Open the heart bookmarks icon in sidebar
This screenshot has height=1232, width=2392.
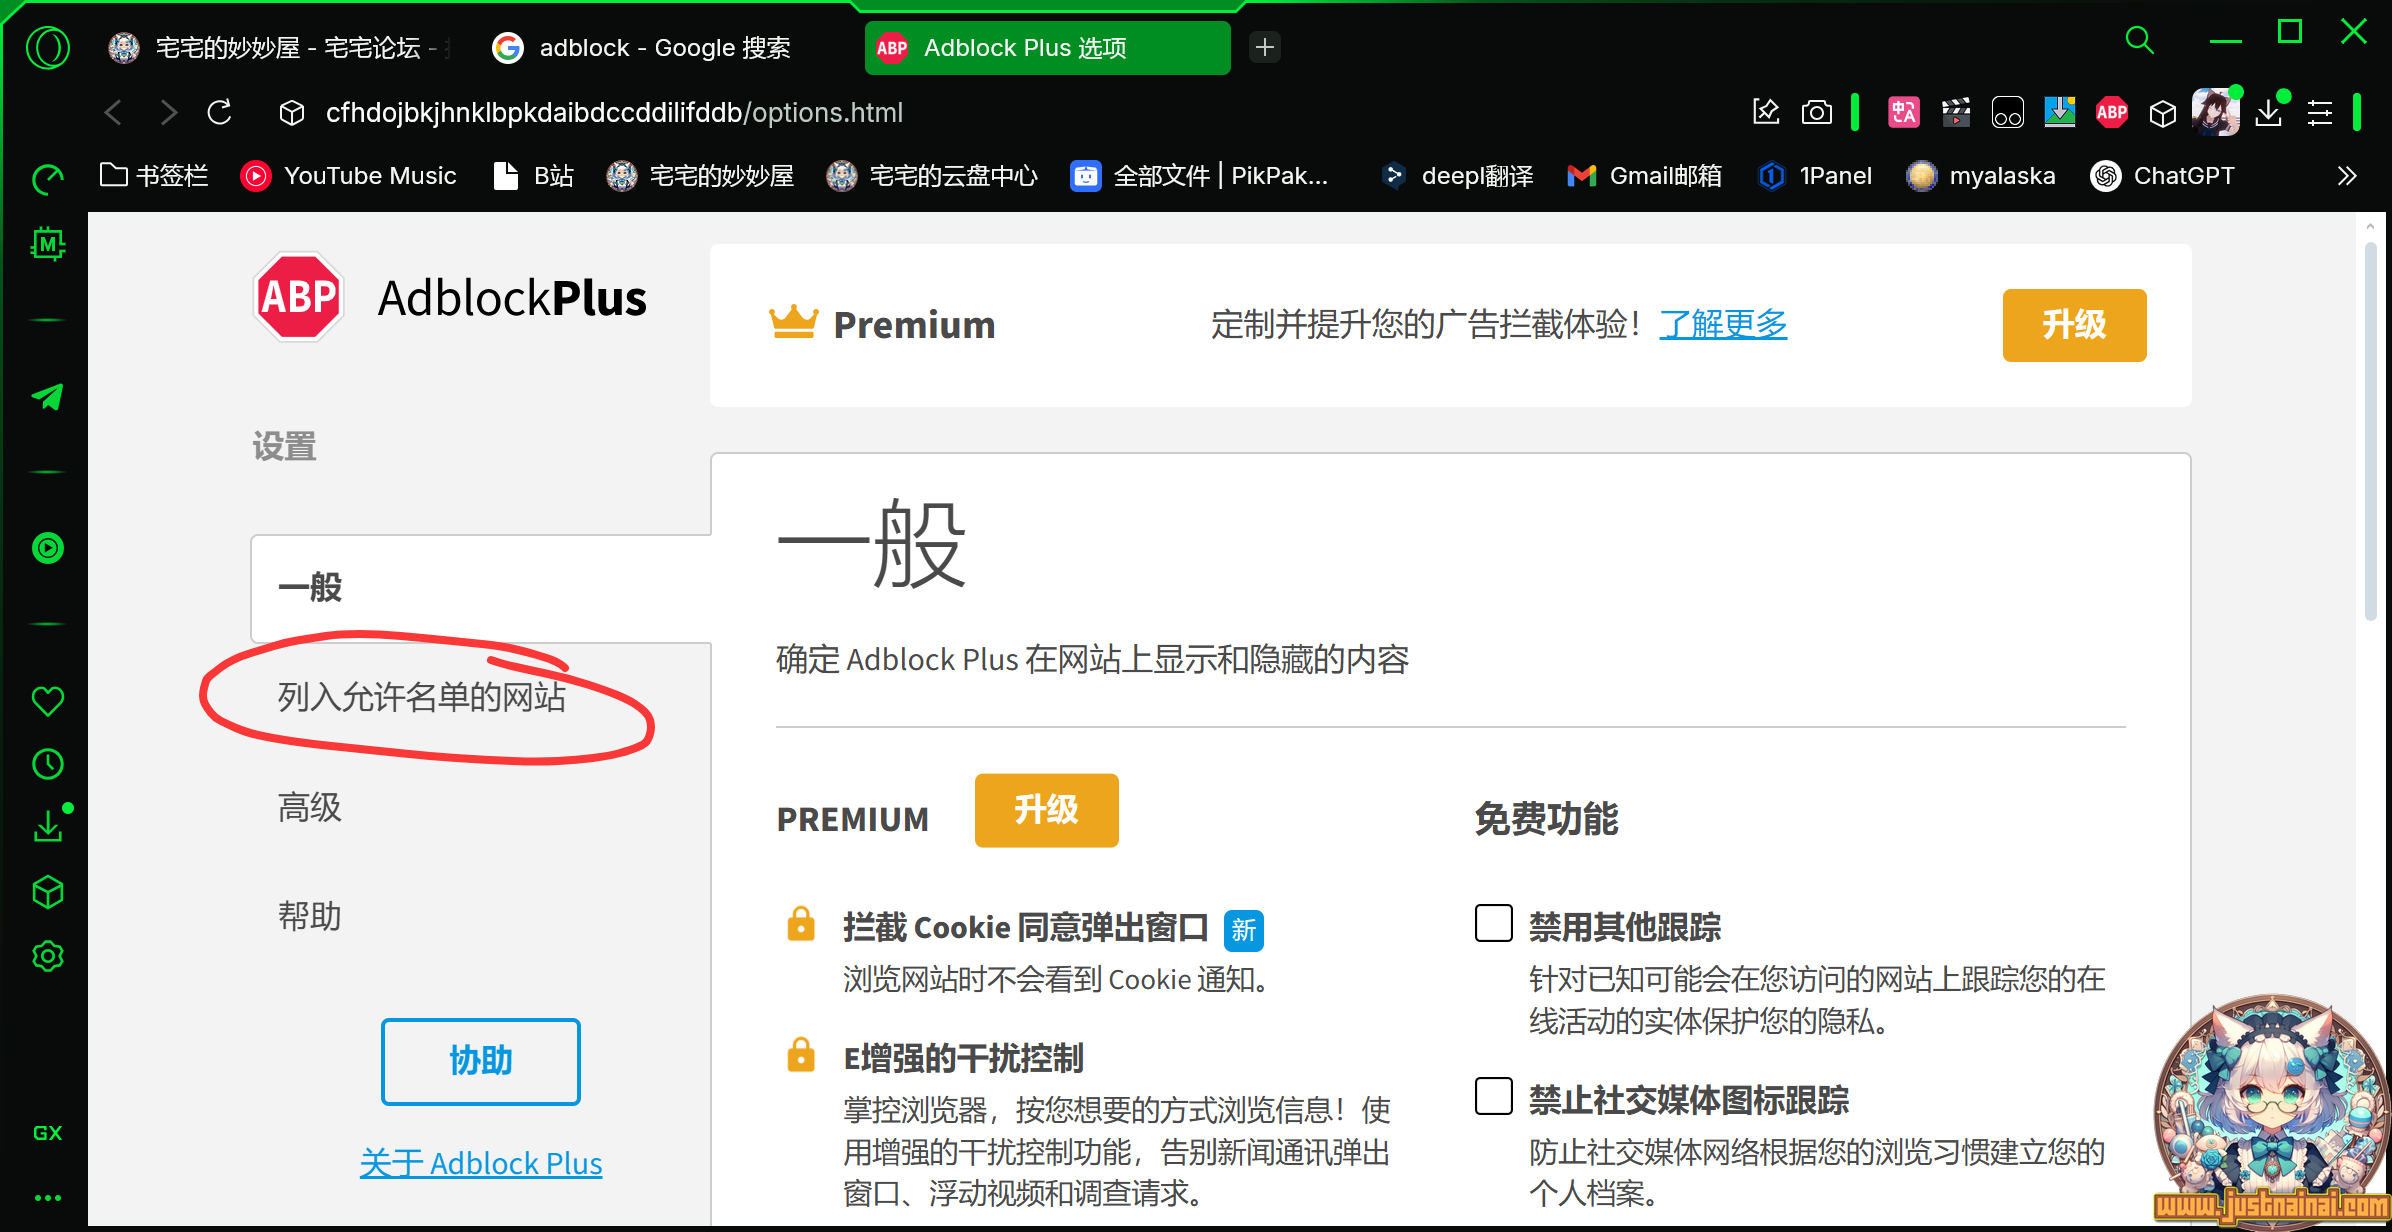[48, 700]
